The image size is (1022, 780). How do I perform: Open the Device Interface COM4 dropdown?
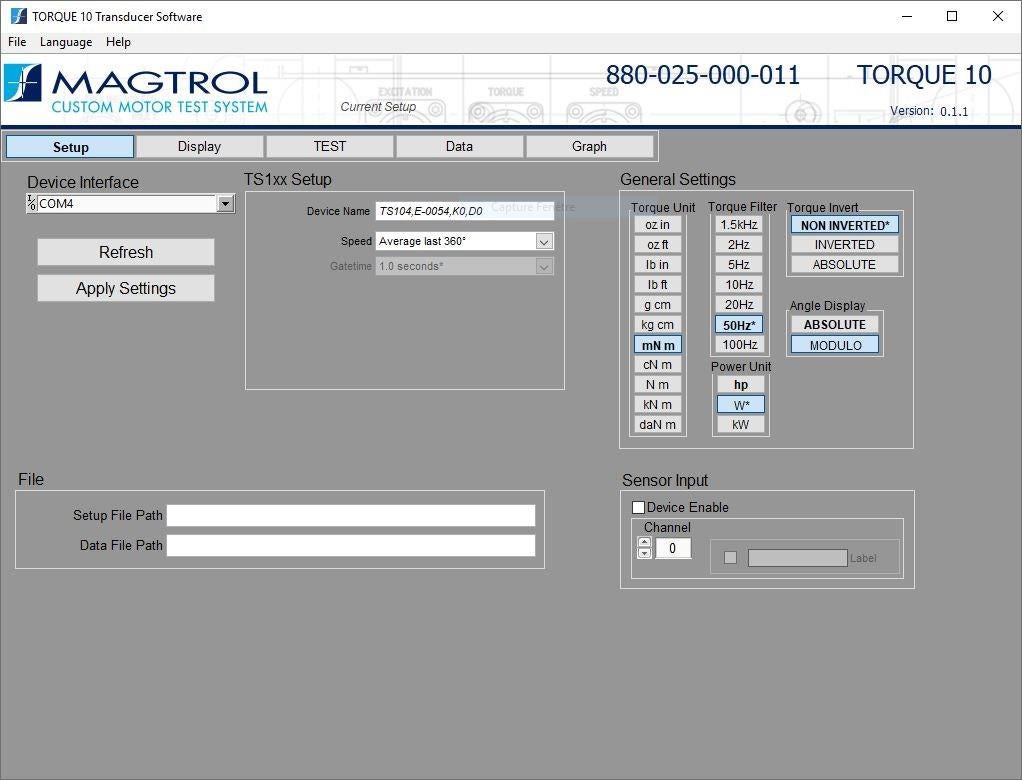[x=226, y=203]
